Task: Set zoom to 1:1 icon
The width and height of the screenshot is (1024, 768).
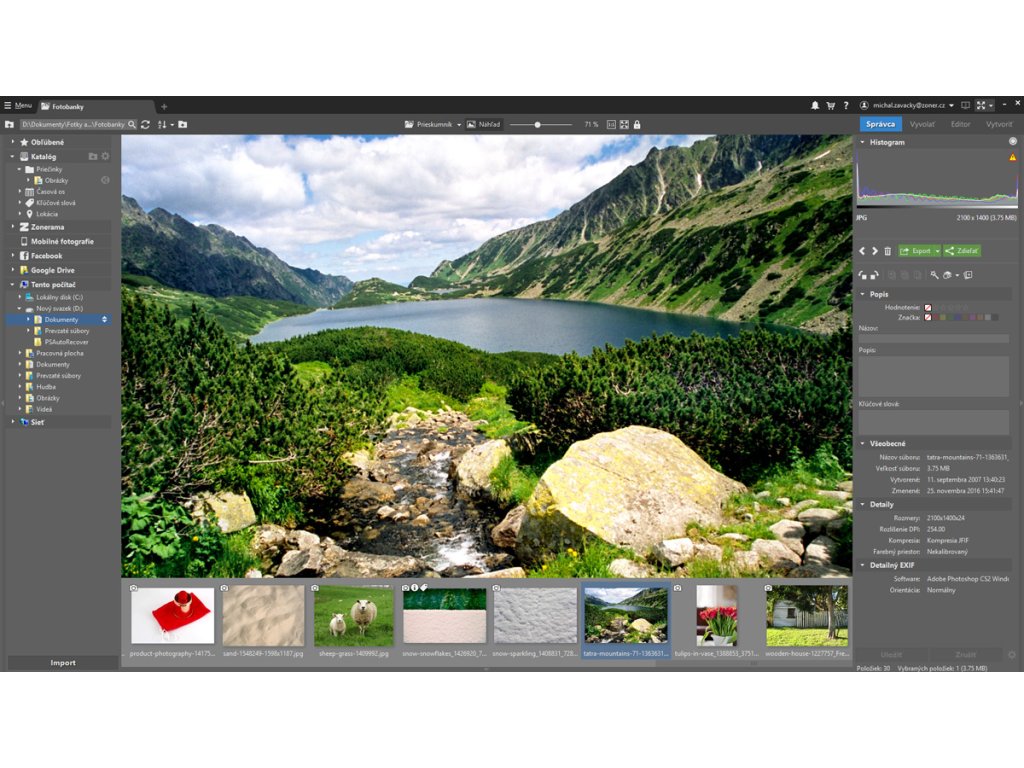Action: 611,125
